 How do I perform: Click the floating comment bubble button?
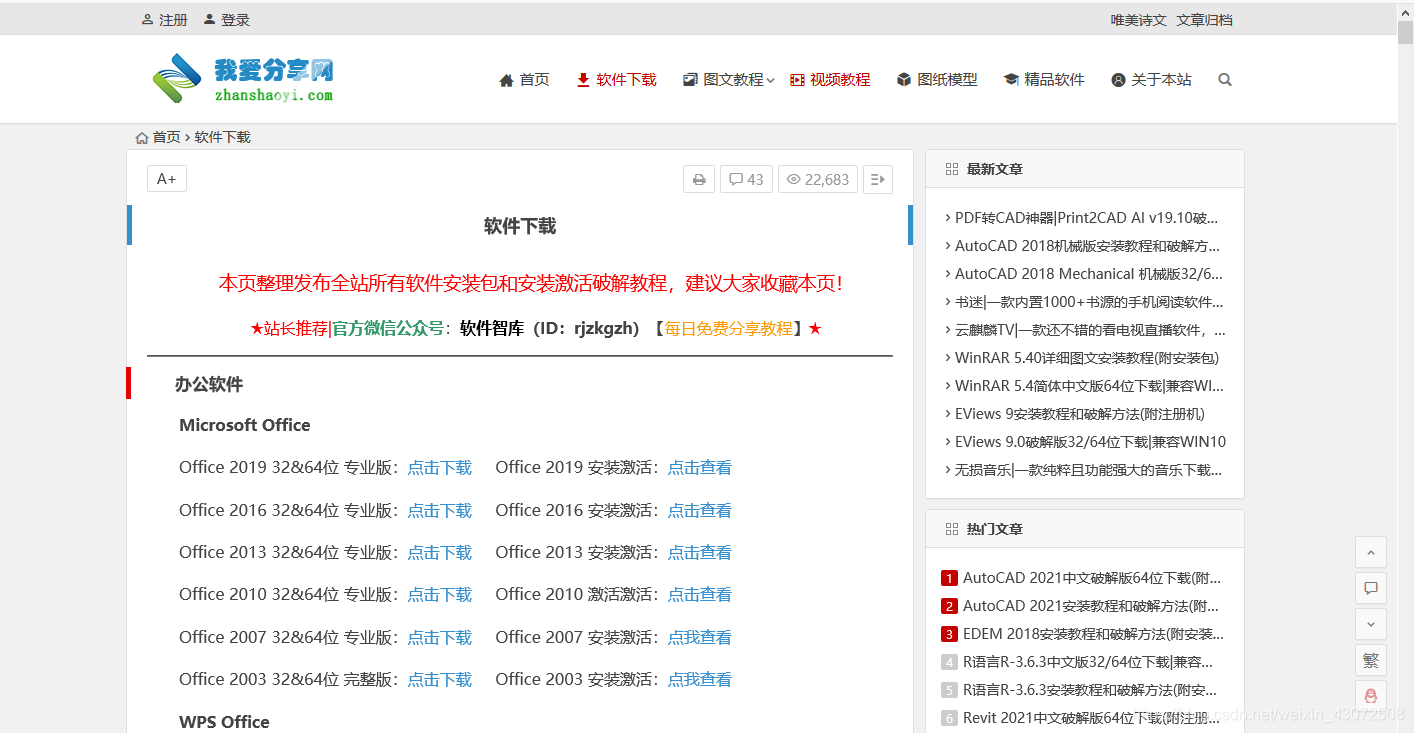coord(1371,588)
